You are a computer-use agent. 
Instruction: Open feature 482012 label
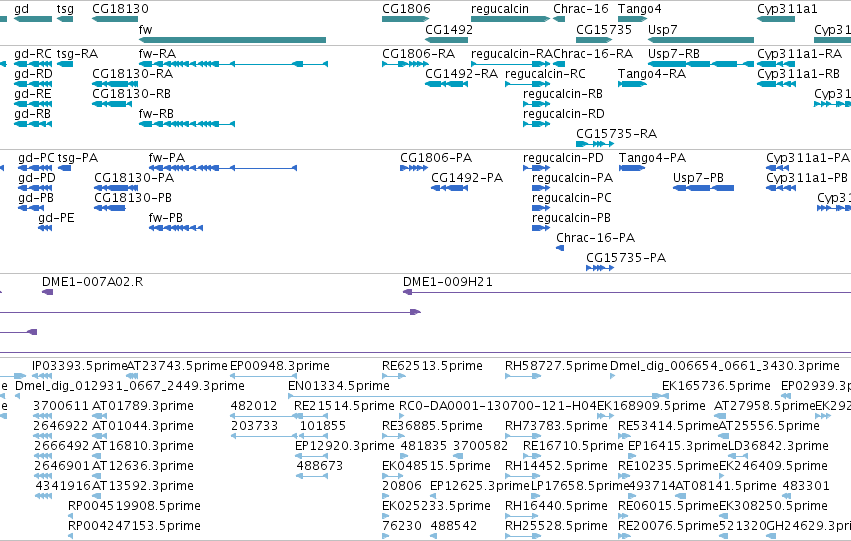[253, 406]
